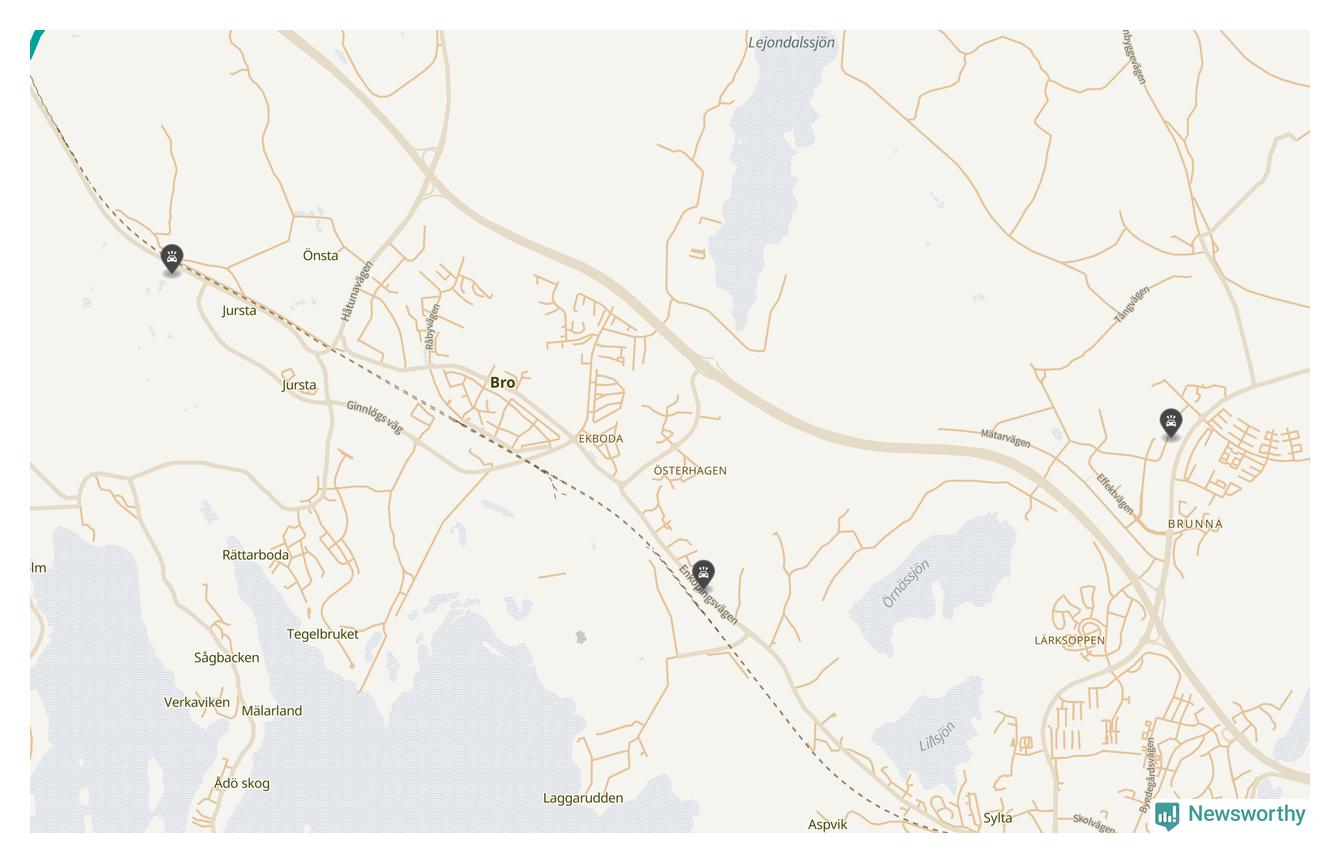Click the car marker near Brunna

click(1171, 423)
